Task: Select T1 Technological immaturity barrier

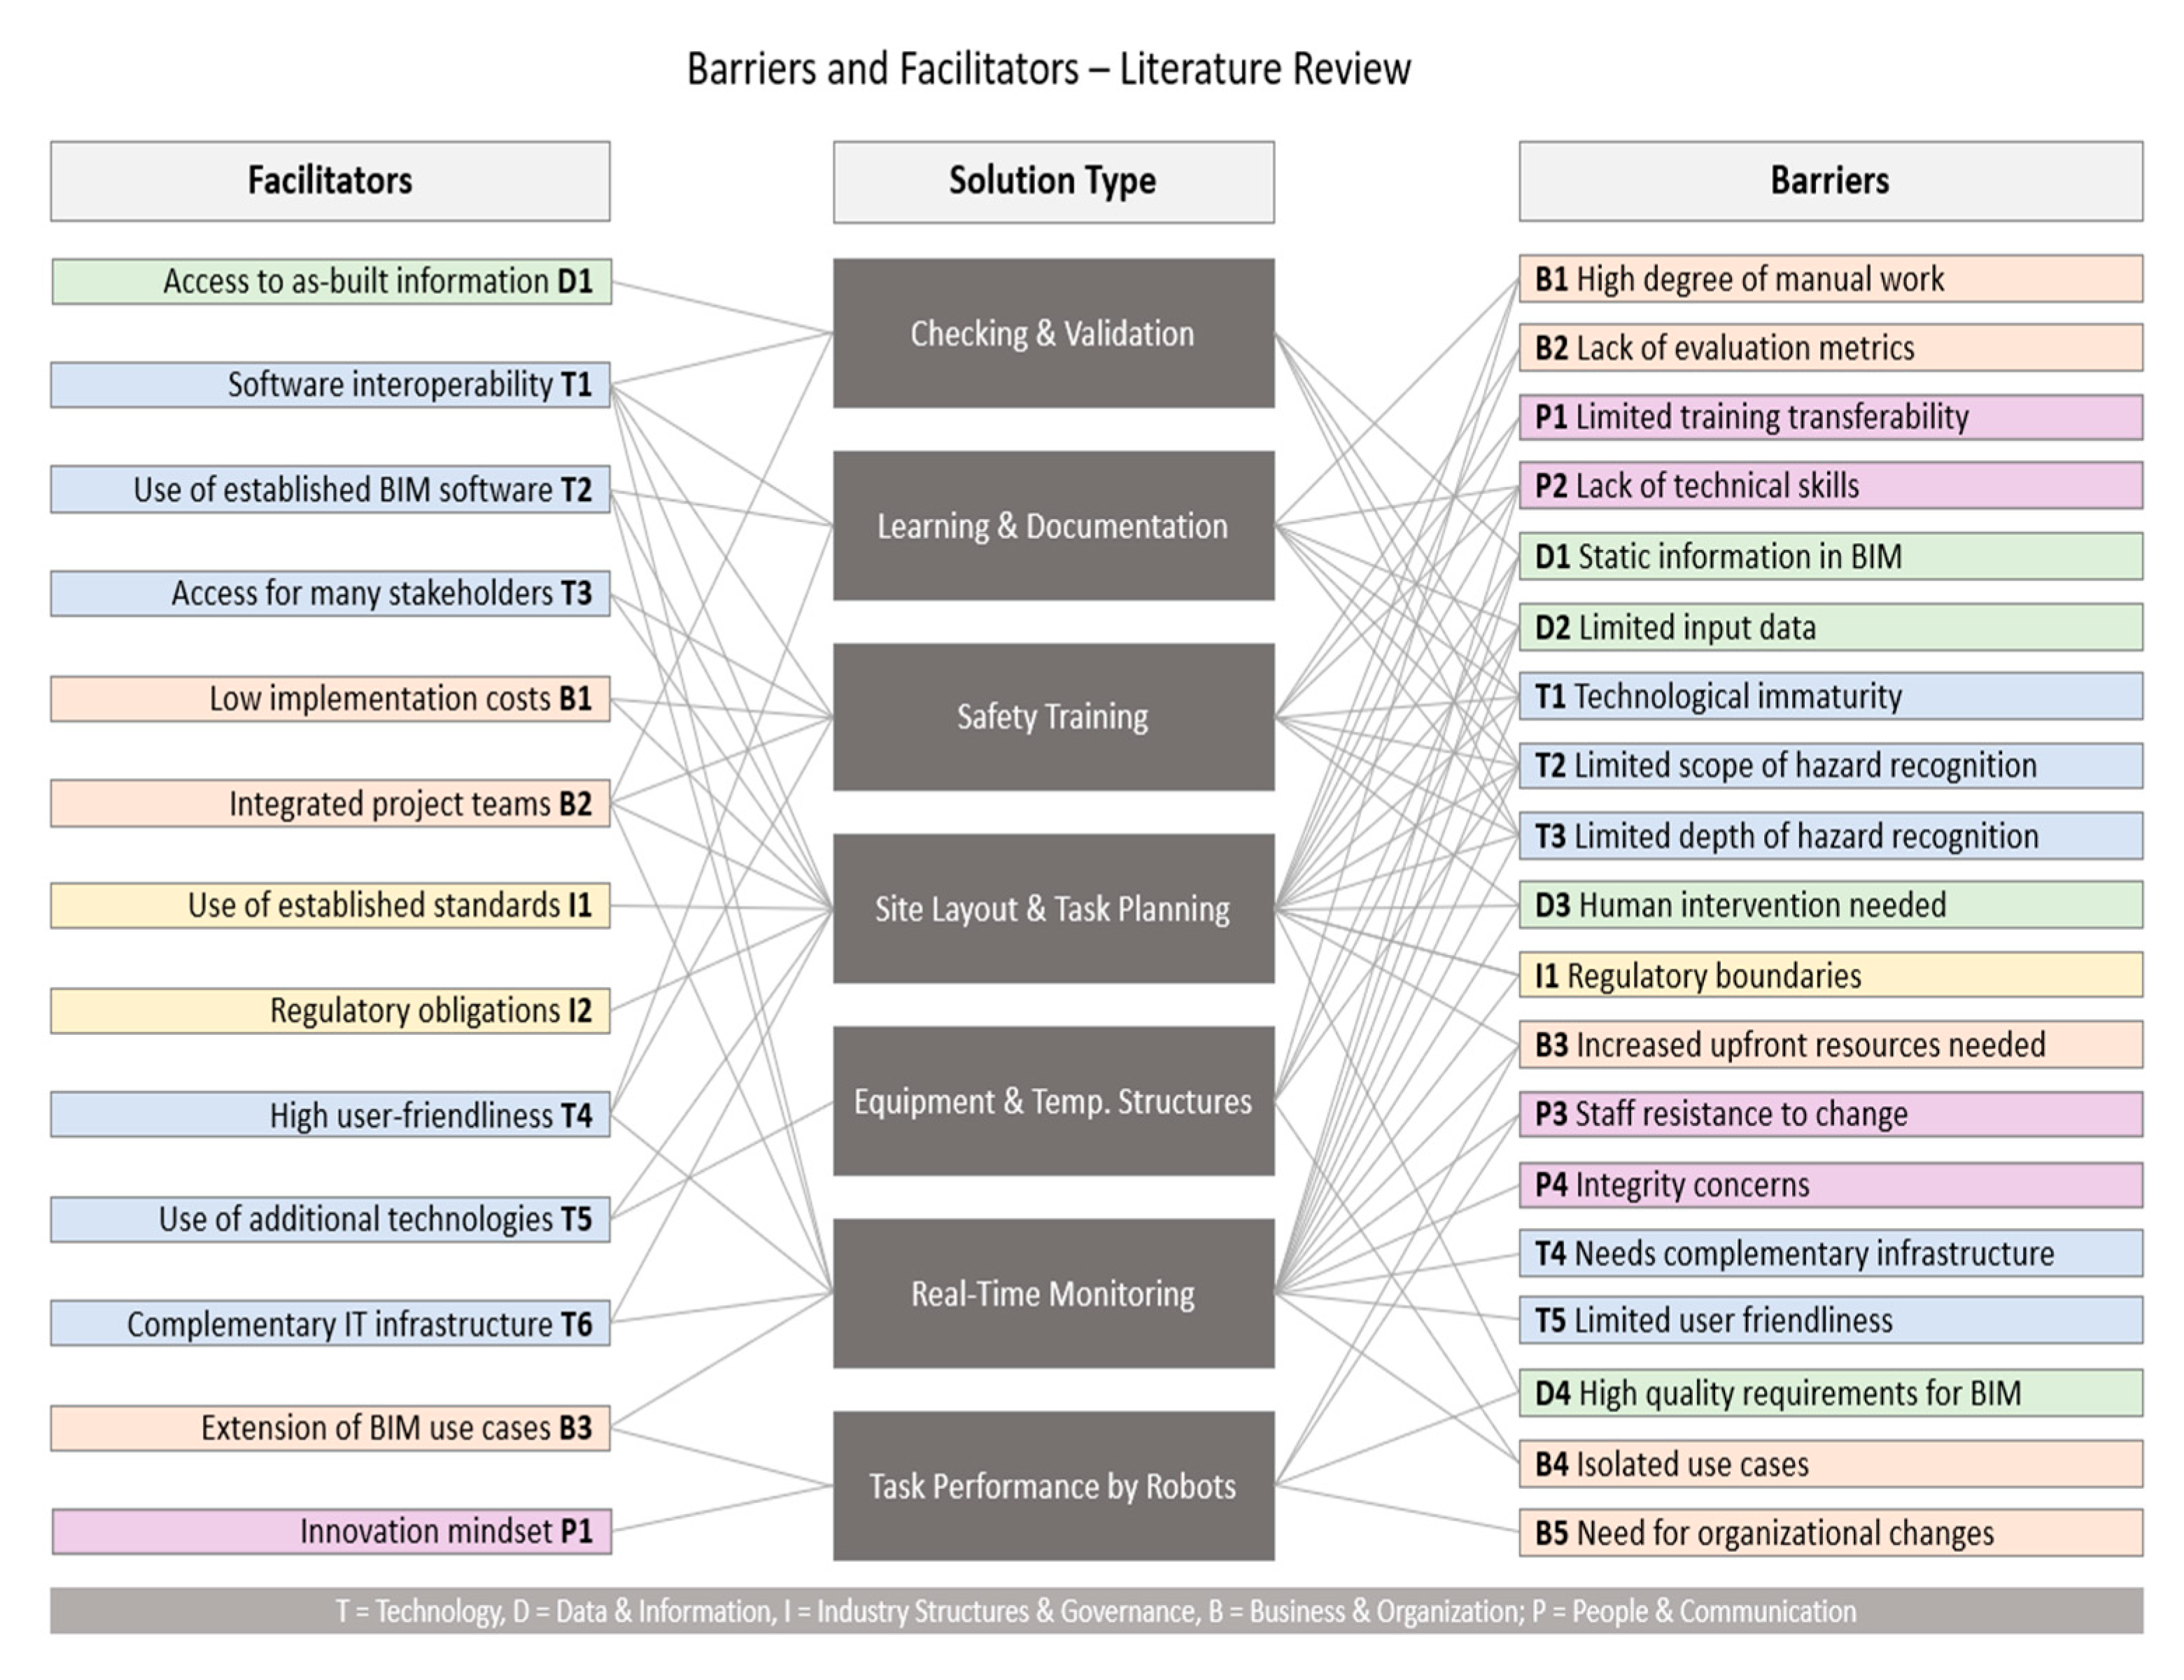Action: (1830, 696)
